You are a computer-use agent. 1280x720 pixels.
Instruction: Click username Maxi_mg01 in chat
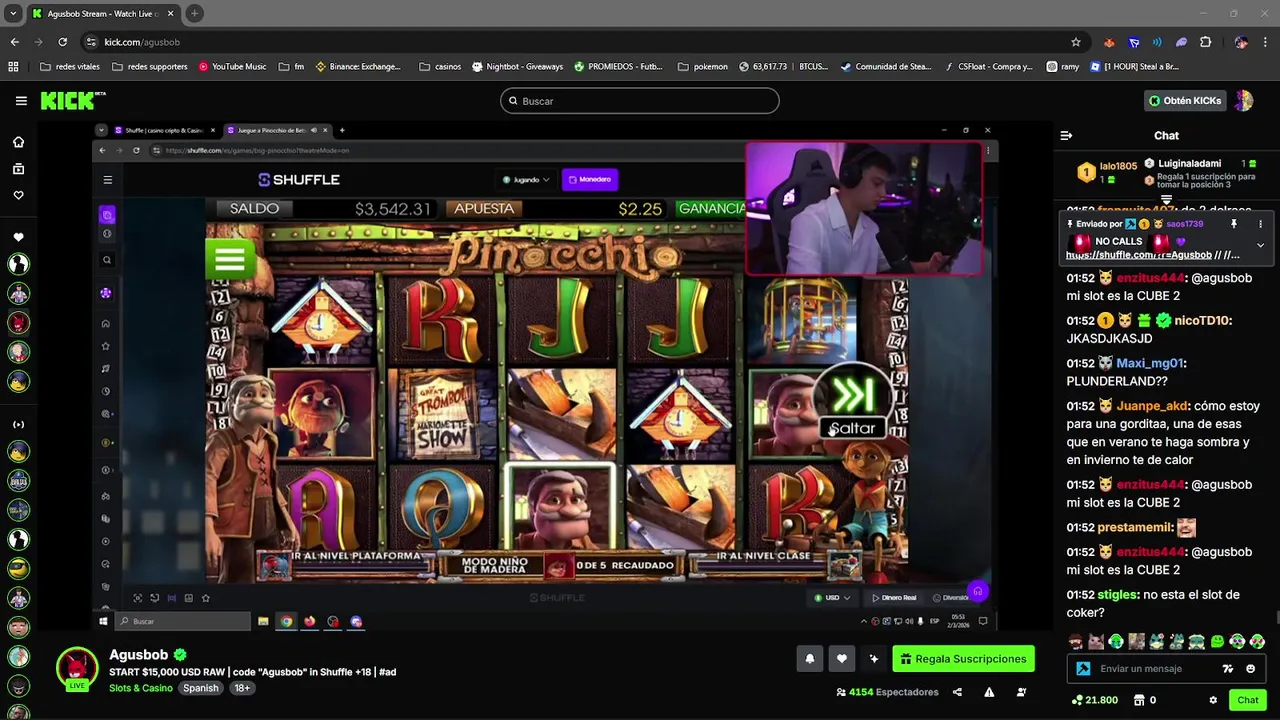[x=1150, y=363]
